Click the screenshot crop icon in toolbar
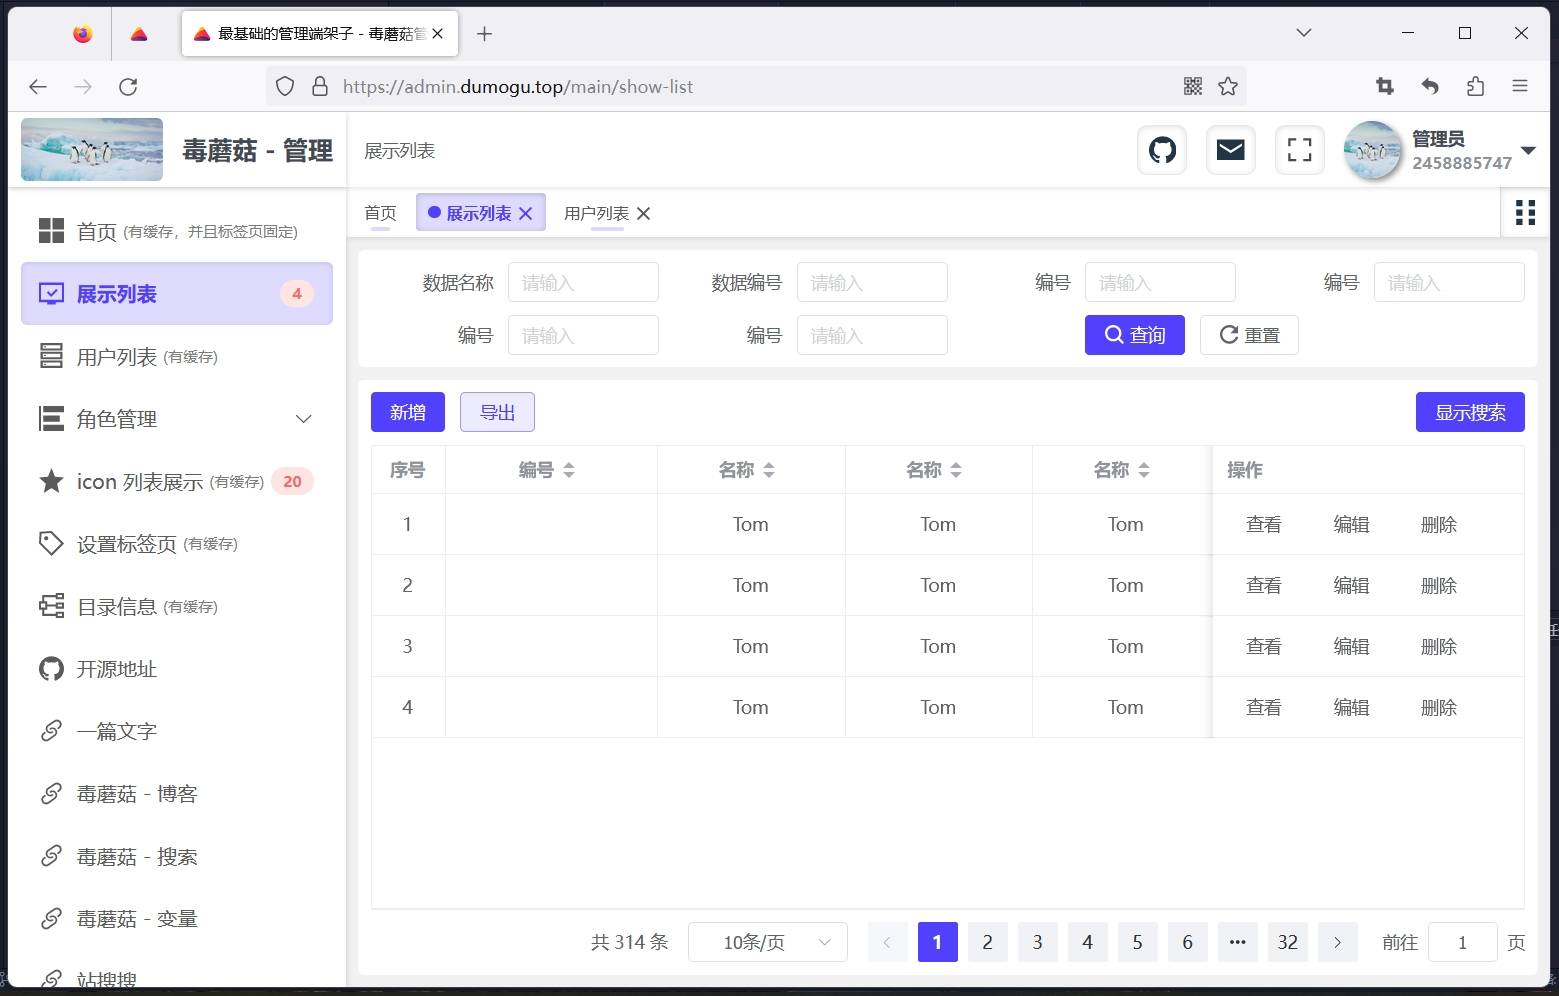The image size is (1559, 996). click(1385, 86)
